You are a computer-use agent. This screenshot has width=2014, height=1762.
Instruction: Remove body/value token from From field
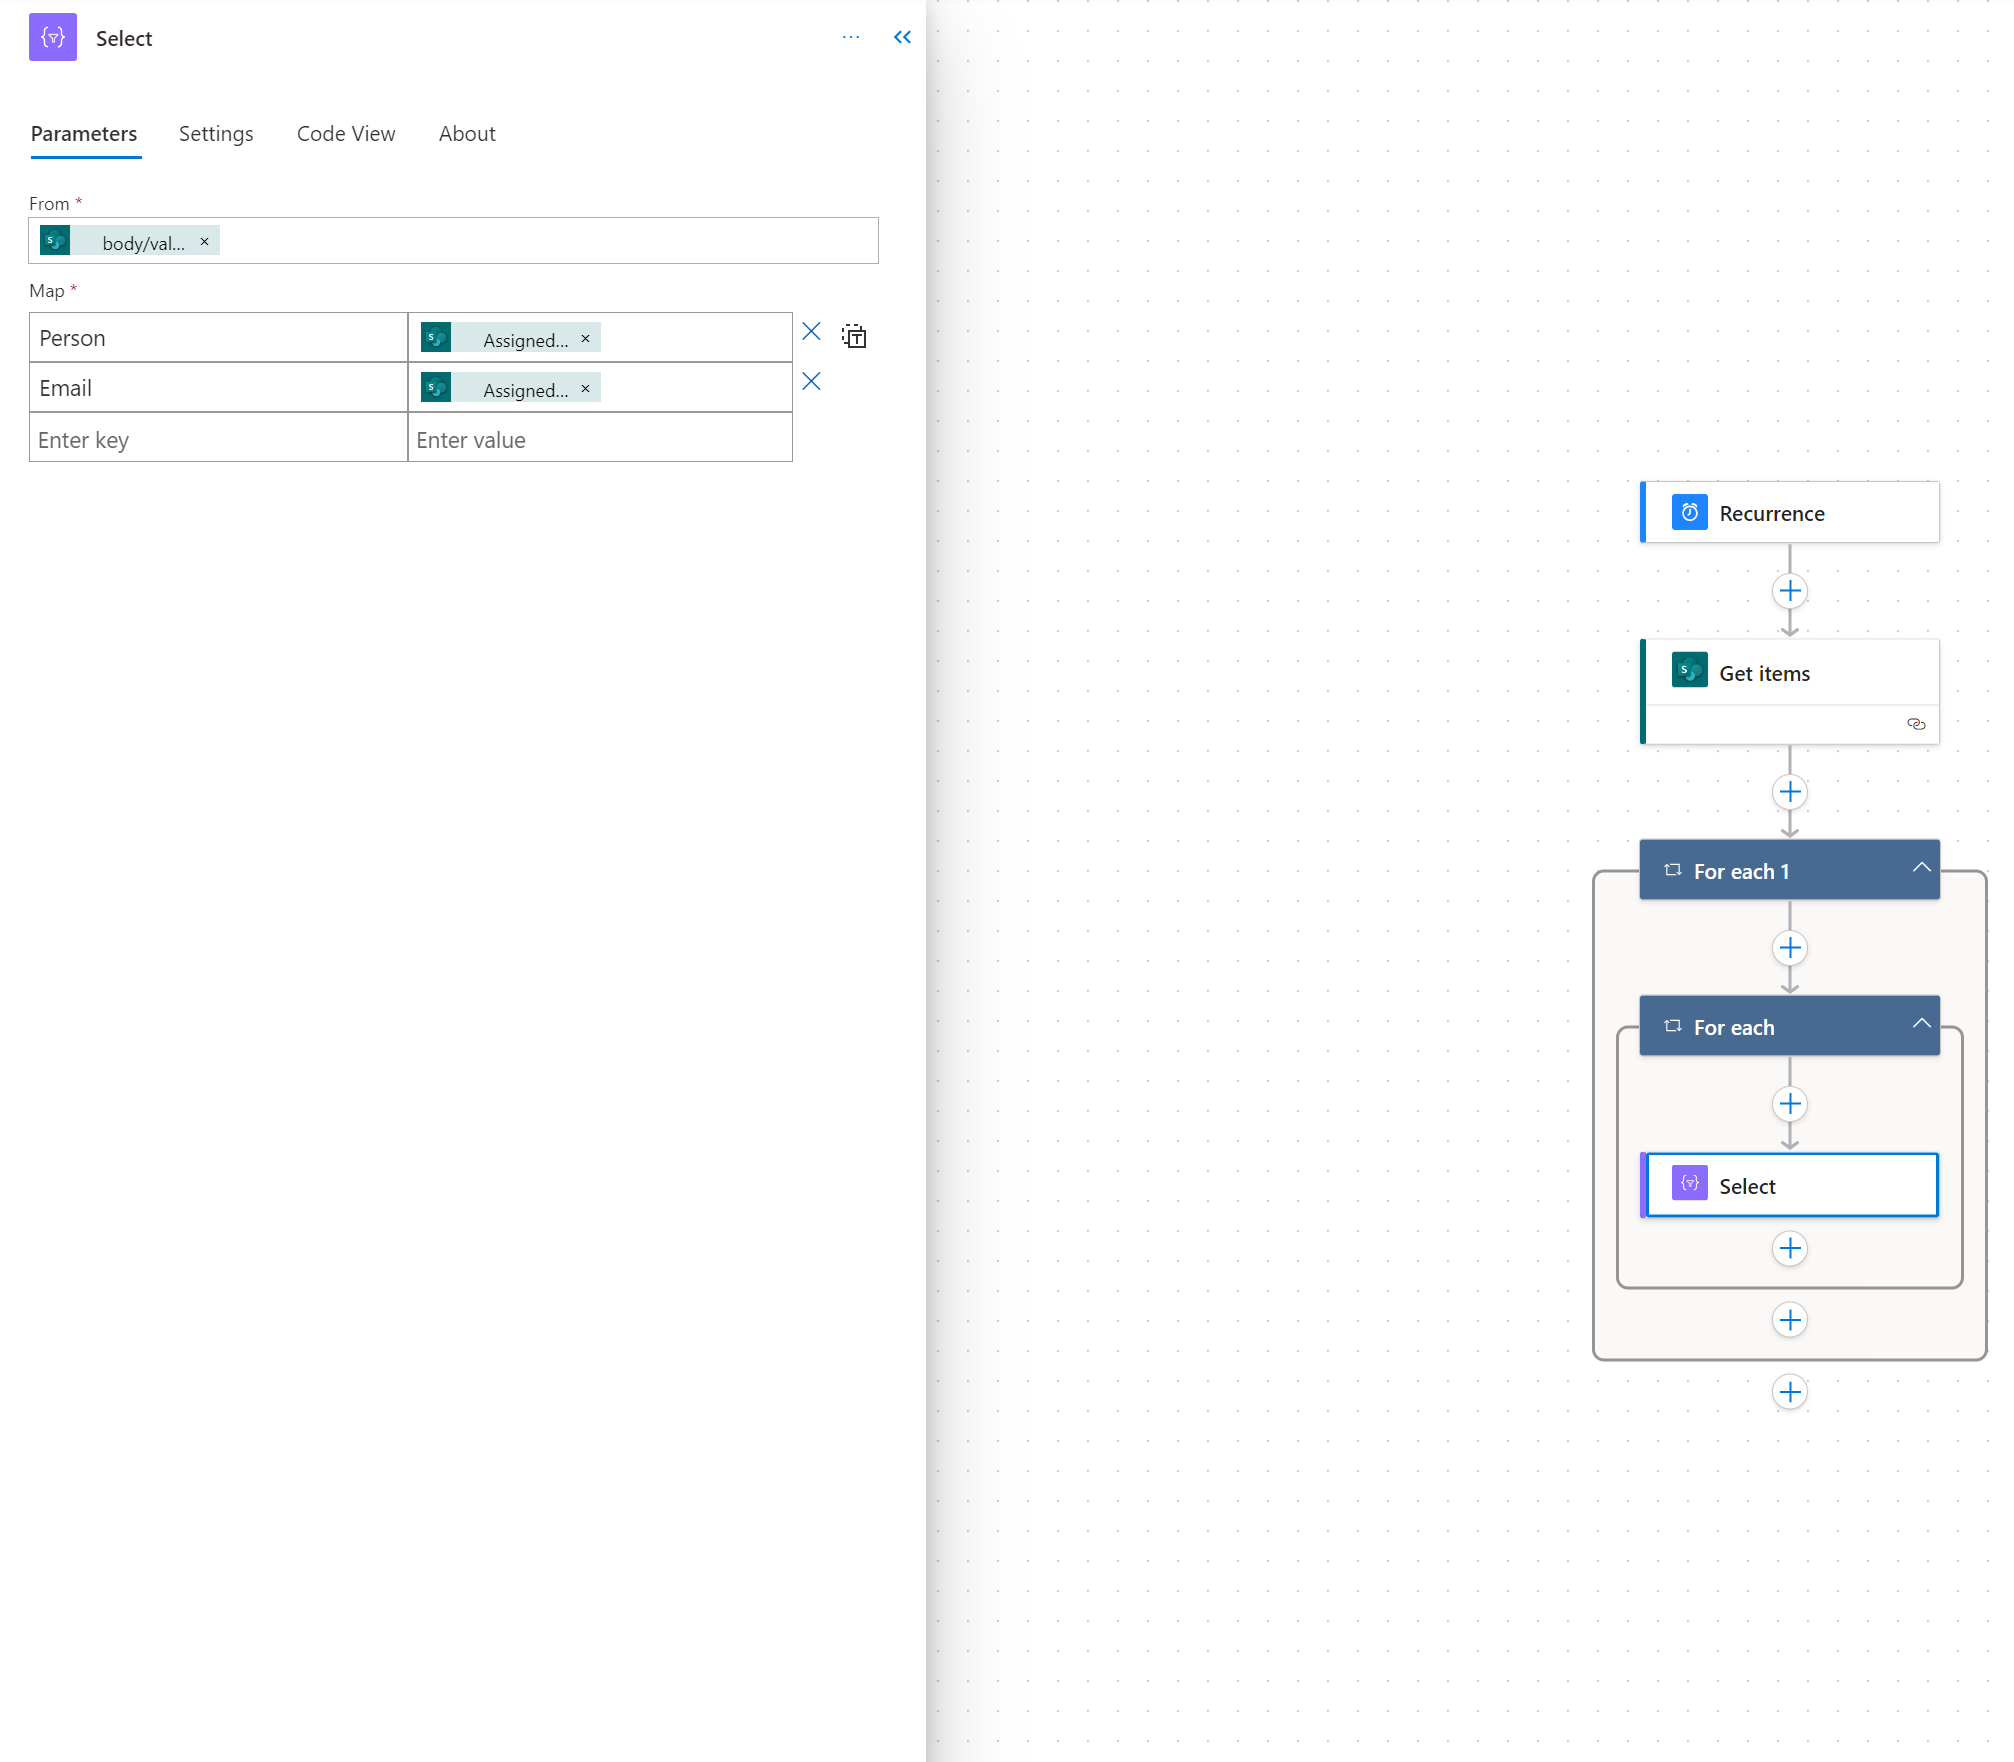pos(205,242)
